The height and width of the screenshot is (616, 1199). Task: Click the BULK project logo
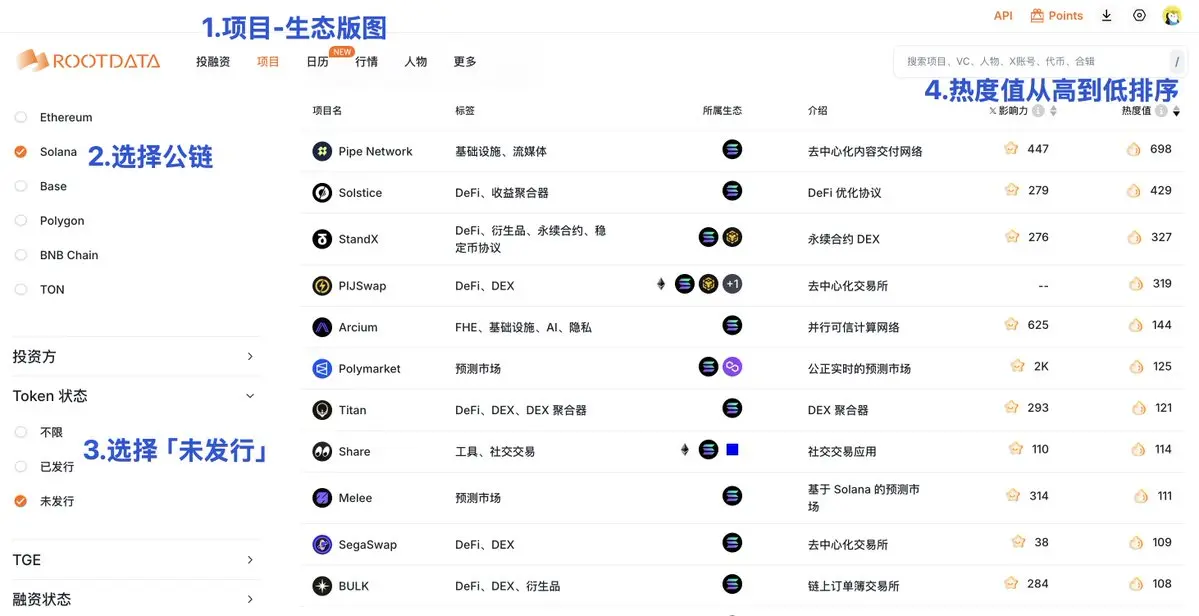(322, 586)
